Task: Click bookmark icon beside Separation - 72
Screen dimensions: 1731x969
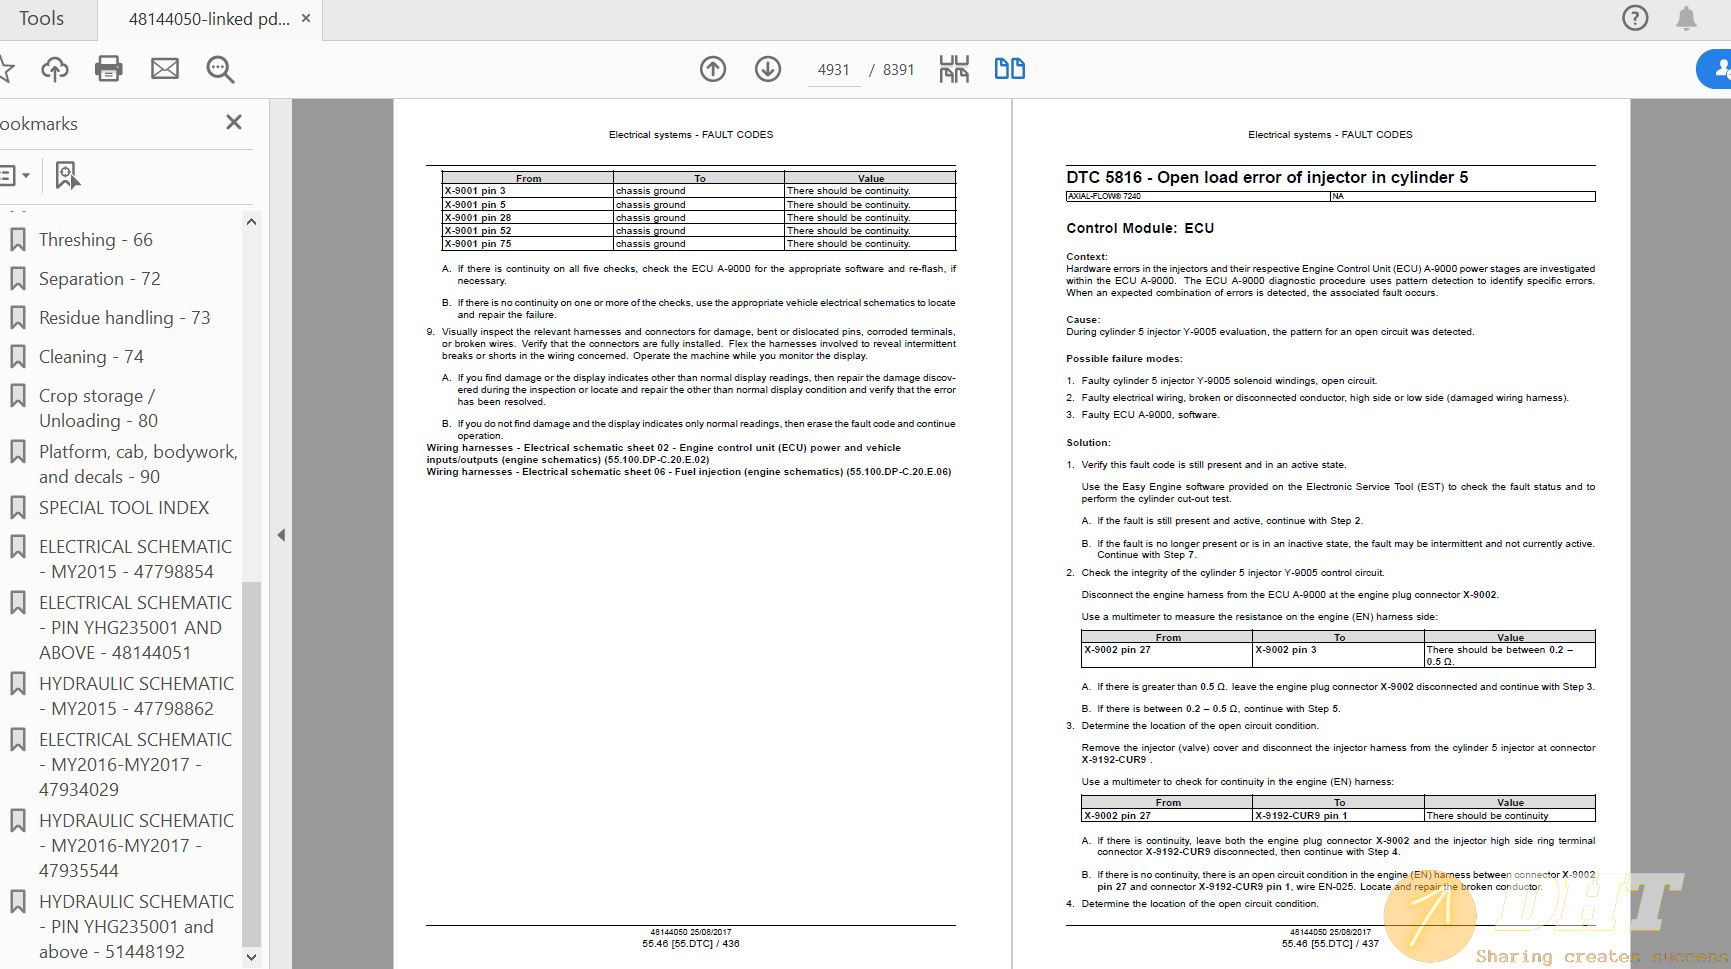Action: 17,279
